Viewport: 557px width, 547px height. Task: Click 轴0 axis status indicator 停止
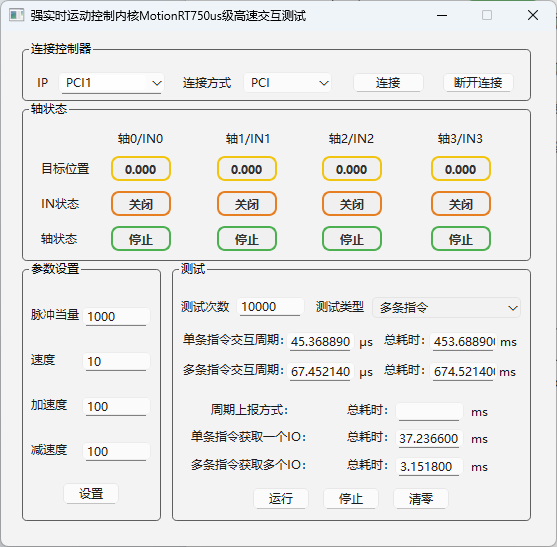coord(141,239)
